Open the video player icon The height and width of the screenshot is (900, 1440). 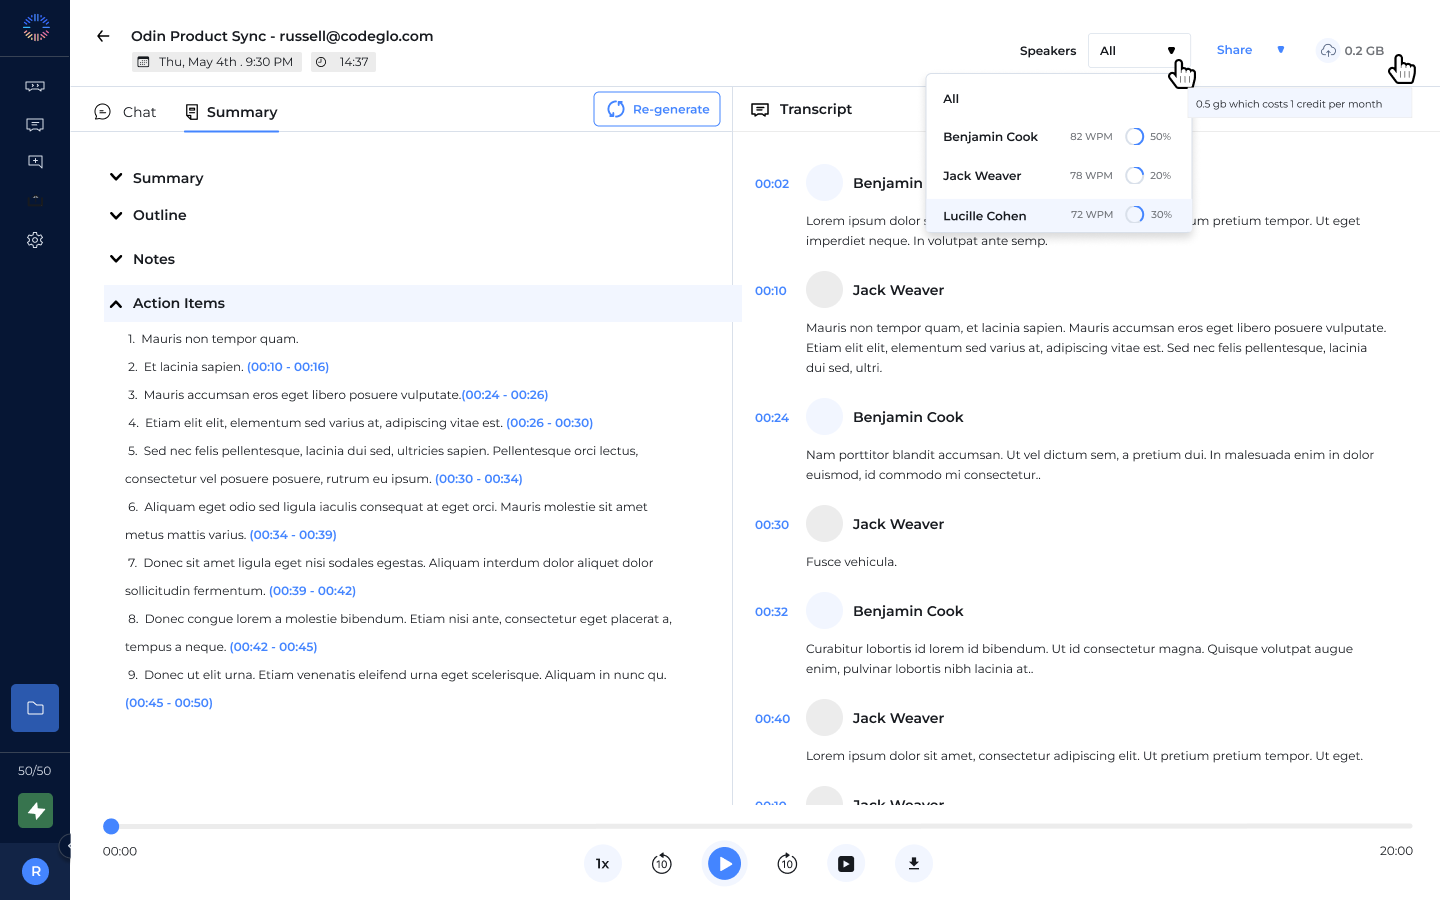click(x=846, y=863)
